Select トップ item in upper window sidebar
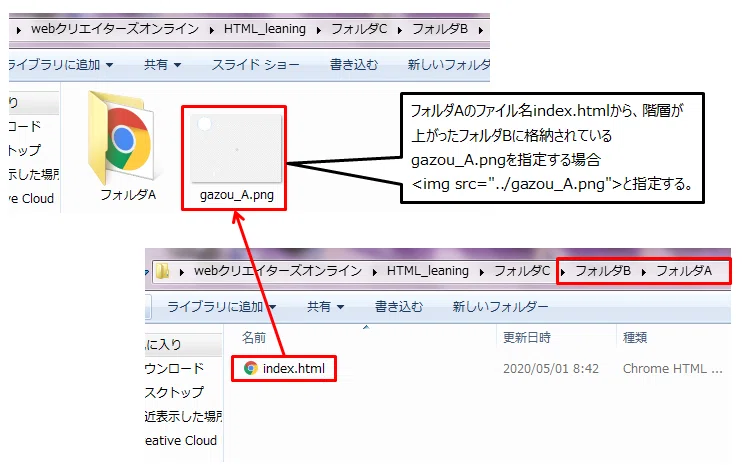743x465 pixels. 25,150
